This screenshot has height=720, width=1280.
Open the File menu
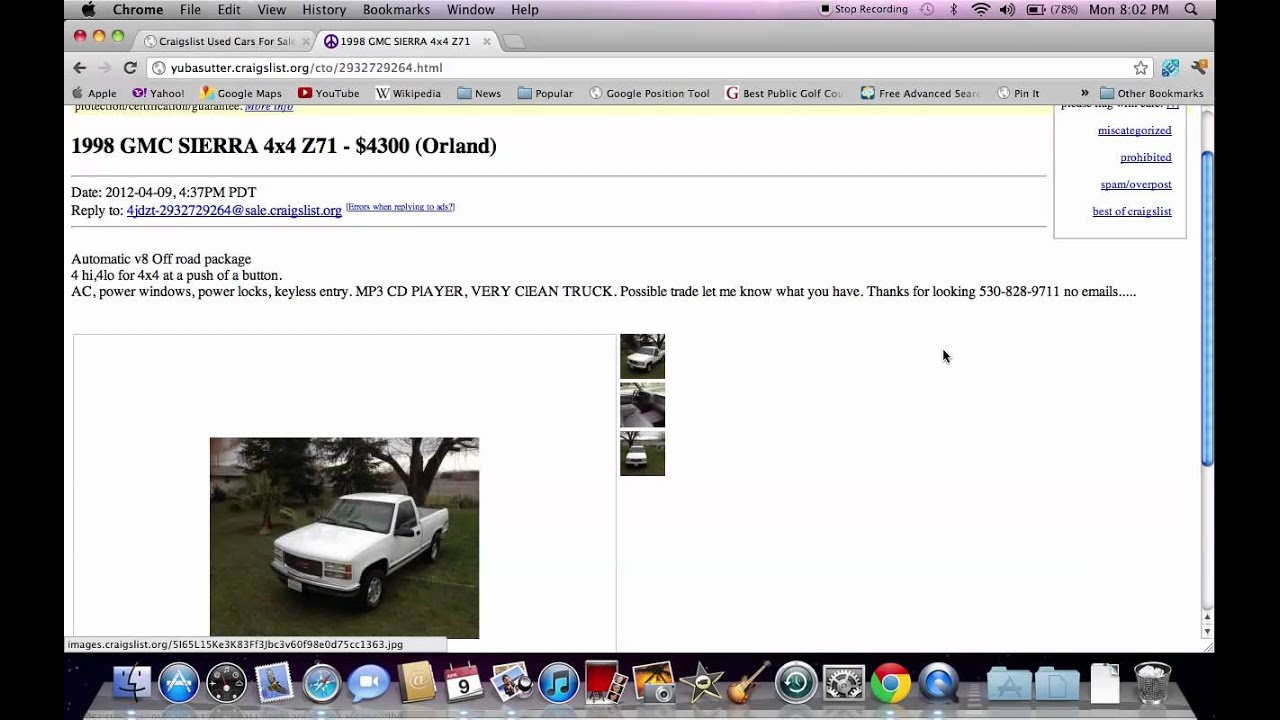[x=190, y=9]
